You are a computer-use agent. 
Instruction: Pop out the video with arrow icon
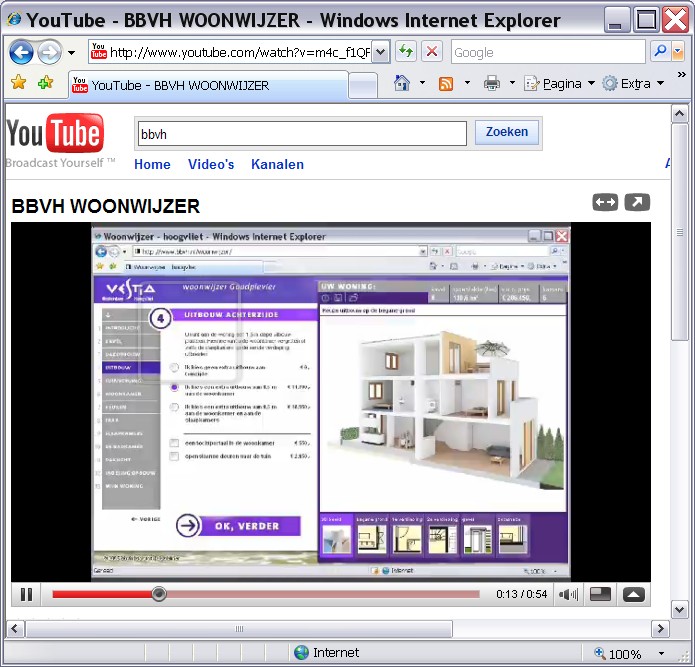[x=637, y=203]
